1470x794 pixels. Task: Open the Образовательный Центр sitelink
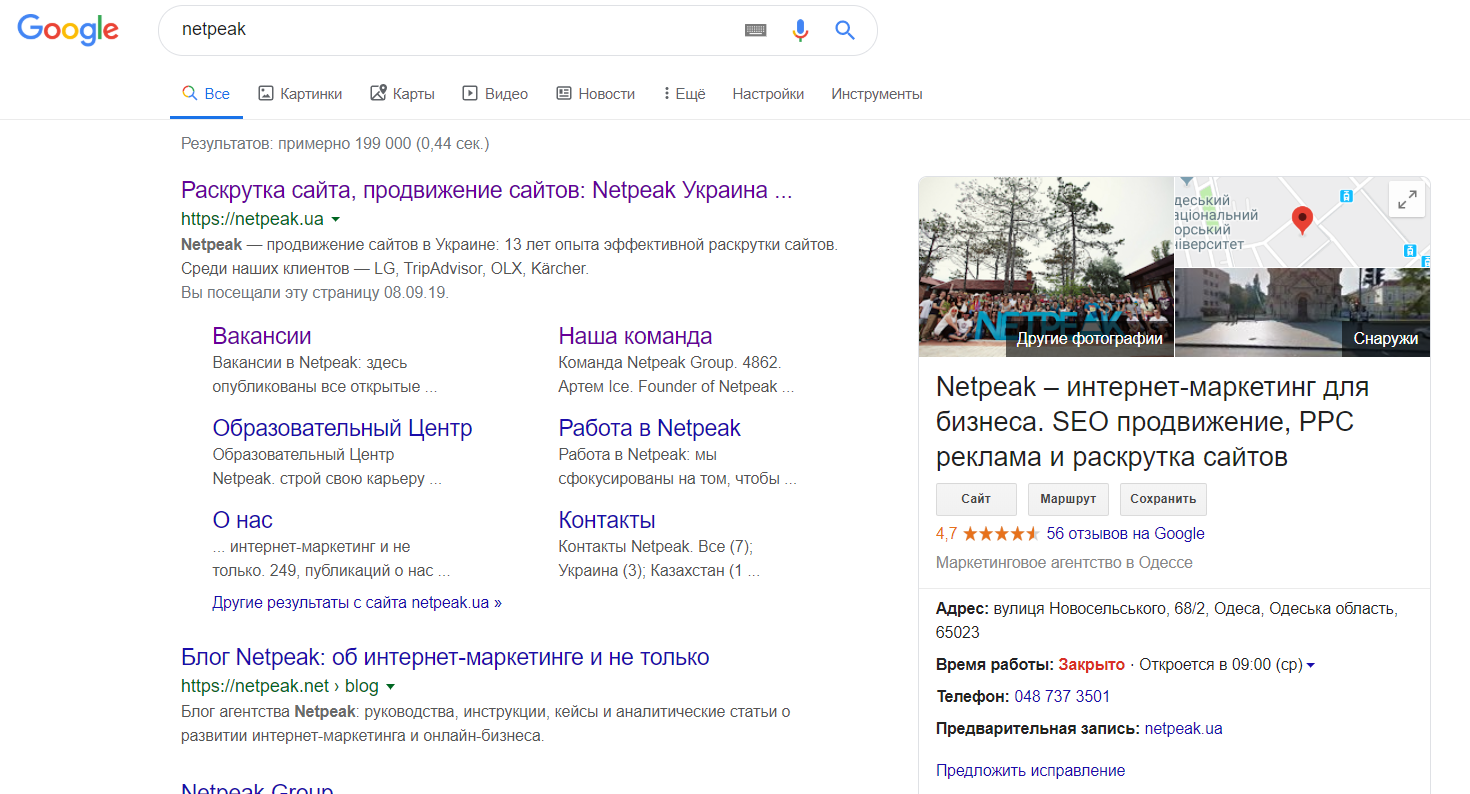coord(342,428)
